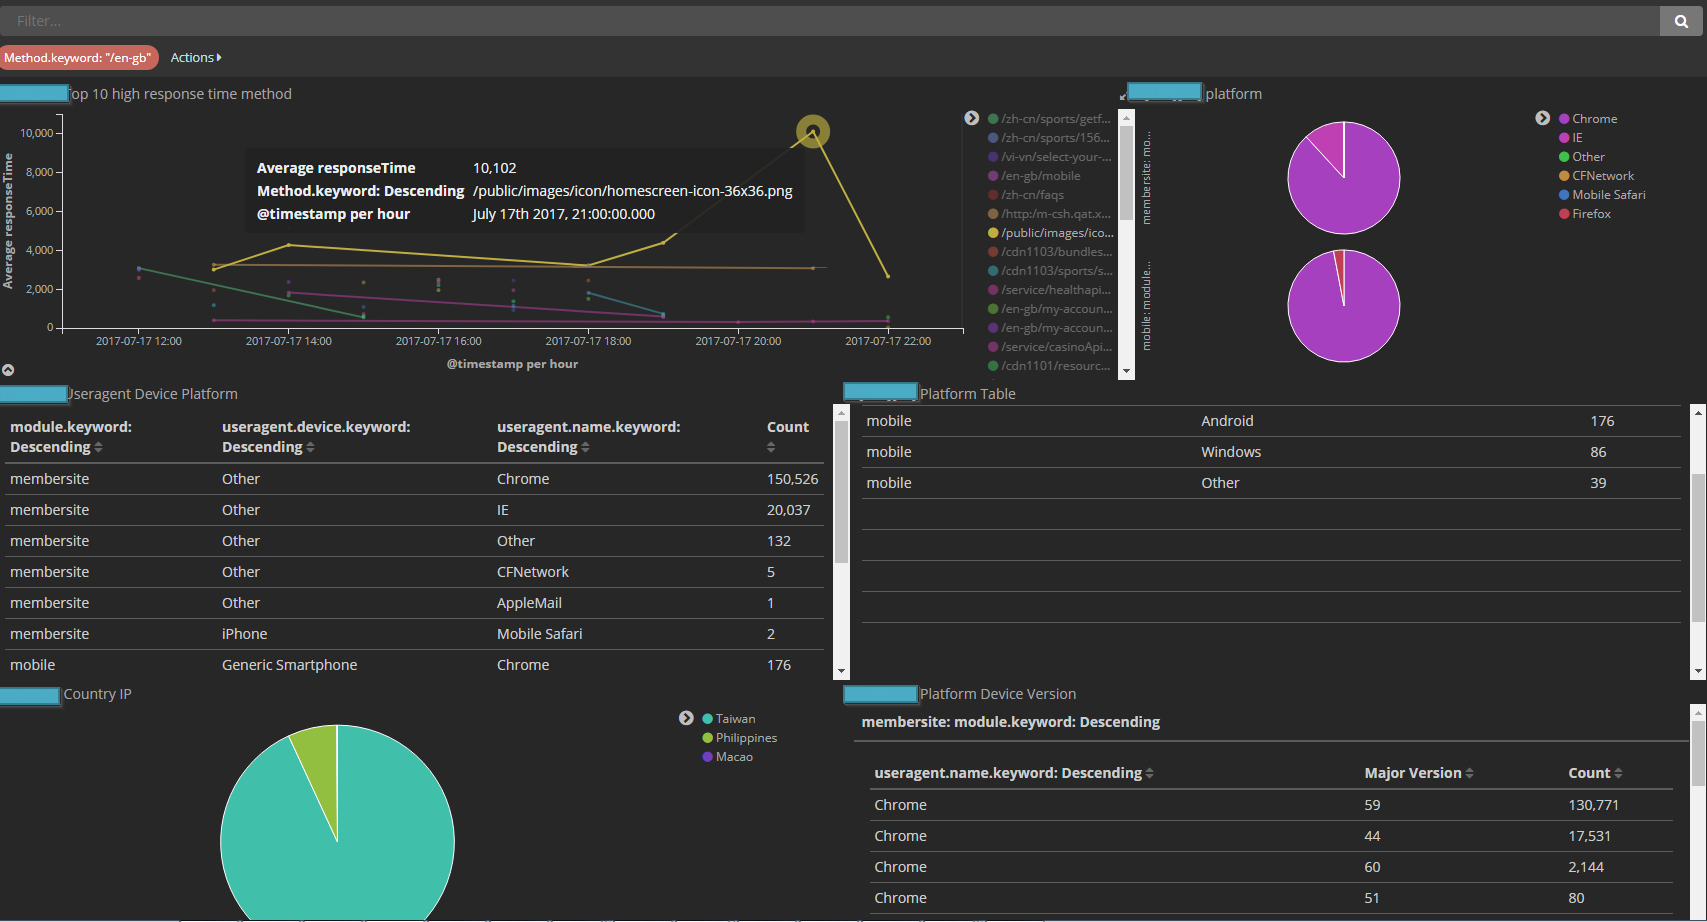Sort by module.keyword column sort arrows
Image resolution: width=1707 pixels, height=922 pixels.
pyautogui.click(x=98, y=448)
